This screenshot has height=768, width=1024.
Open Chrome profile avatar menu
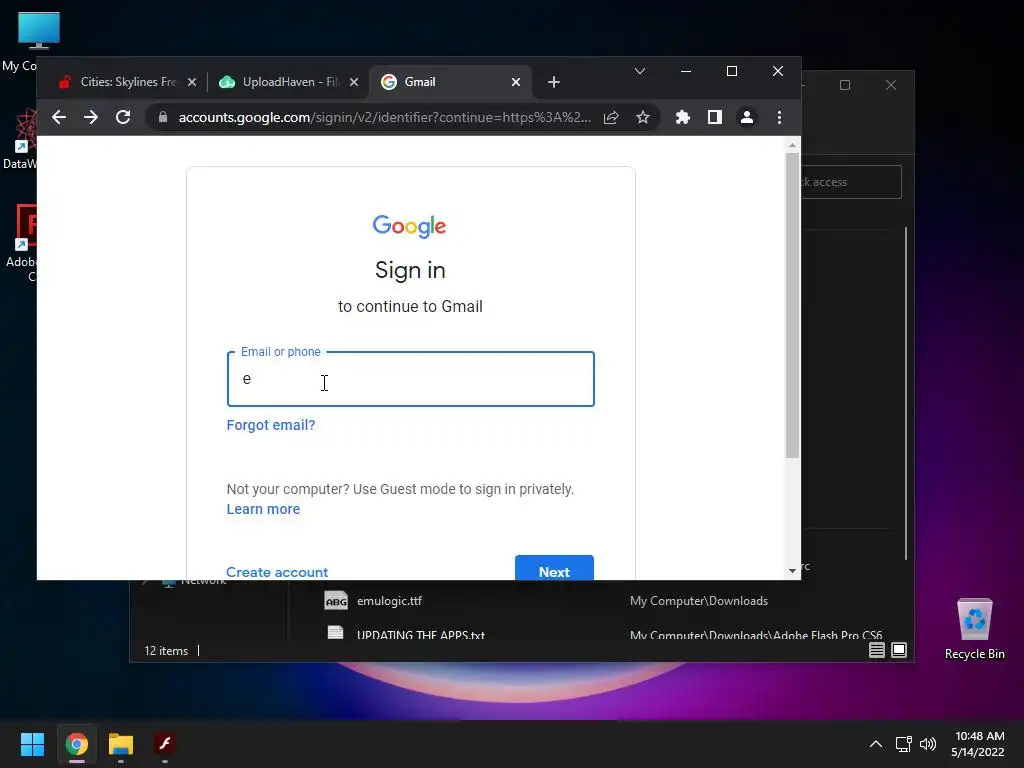click(x=746, y=118)
